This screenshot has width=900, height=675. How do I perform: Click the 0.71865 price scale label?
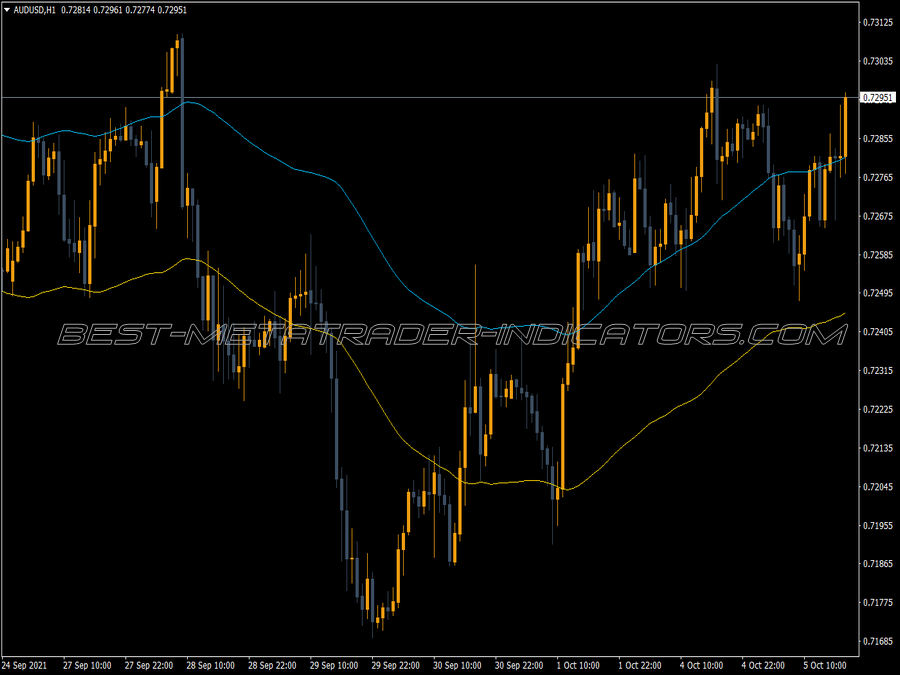click(878, 564)
